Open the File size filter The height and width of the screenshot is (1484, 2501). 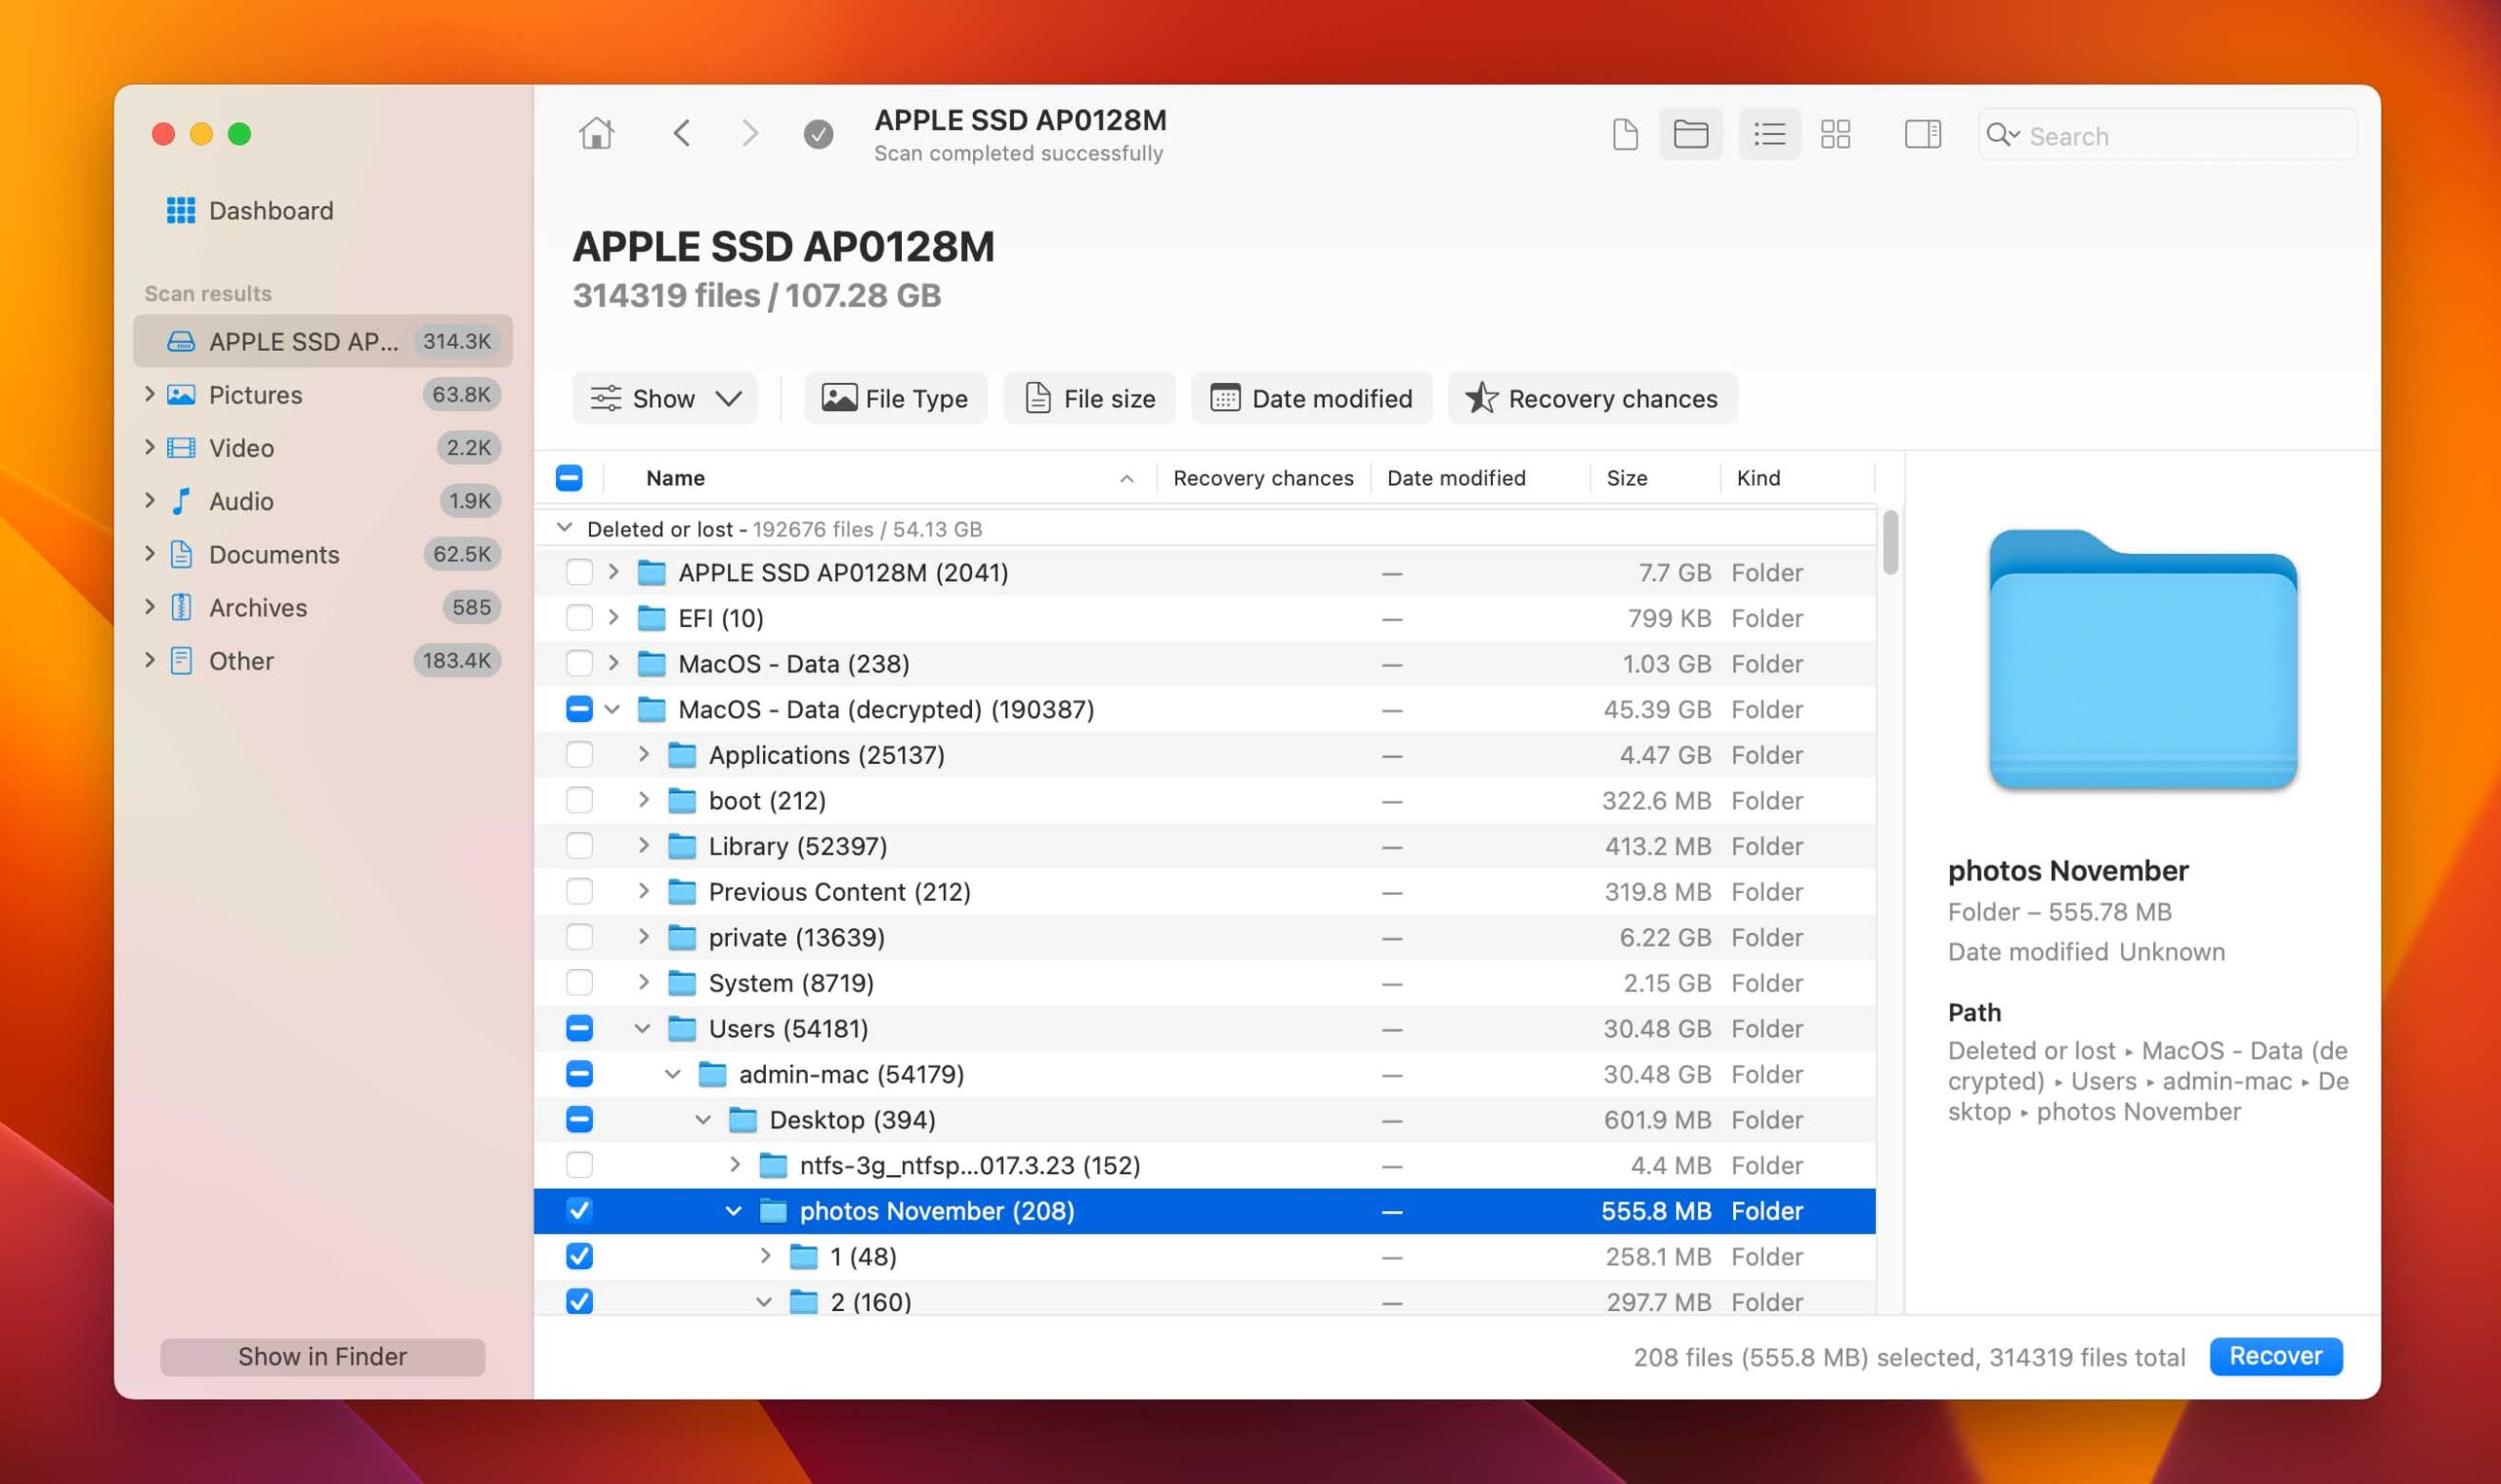click(1090, 398)
